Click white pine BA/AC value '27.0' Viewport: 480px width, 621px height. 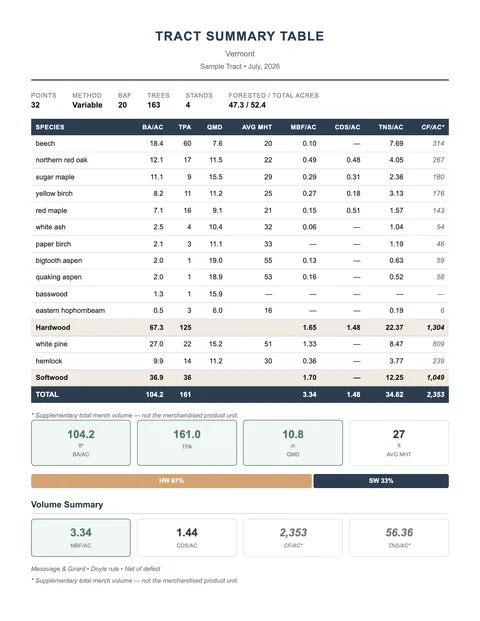pyautogui.click(x=156, y=344)
